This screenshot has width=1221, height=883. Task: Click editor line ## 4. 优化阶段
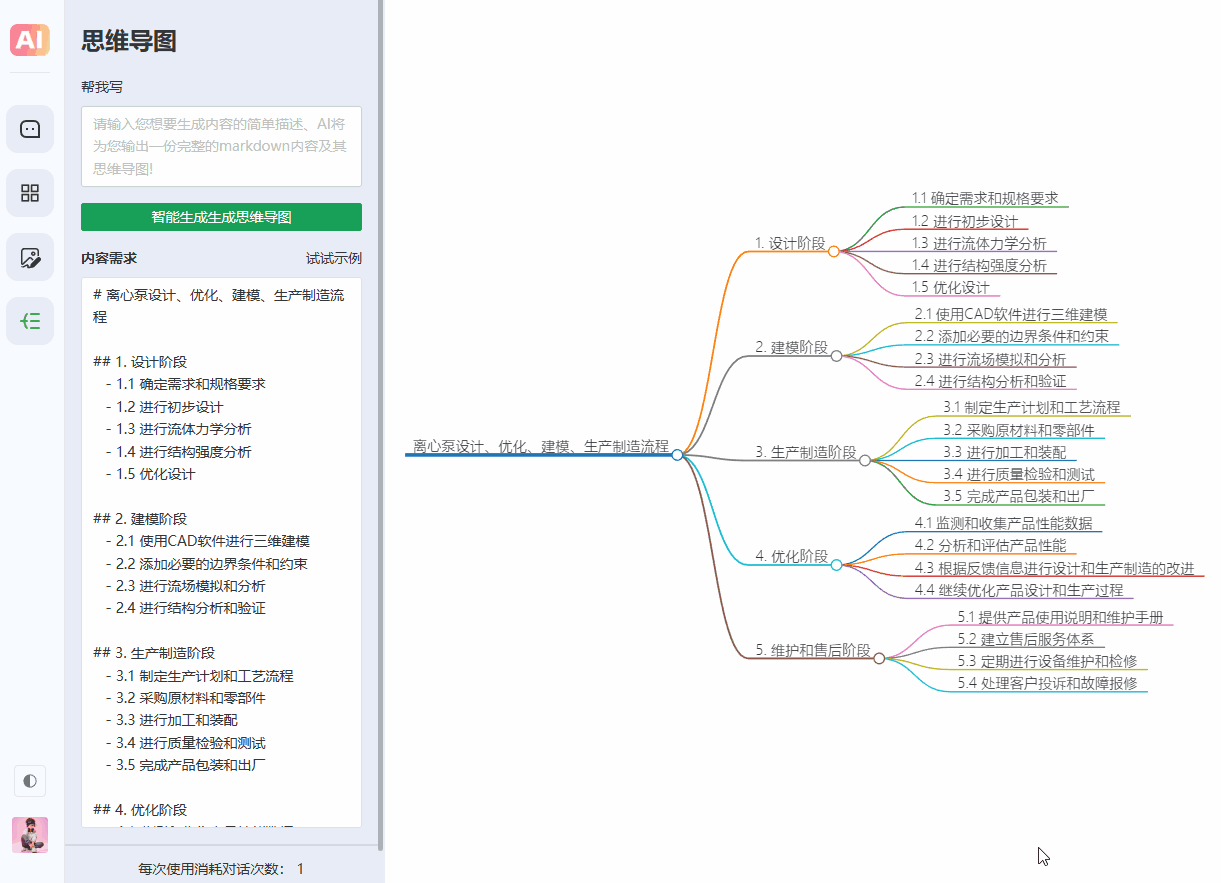click(140, 810)
